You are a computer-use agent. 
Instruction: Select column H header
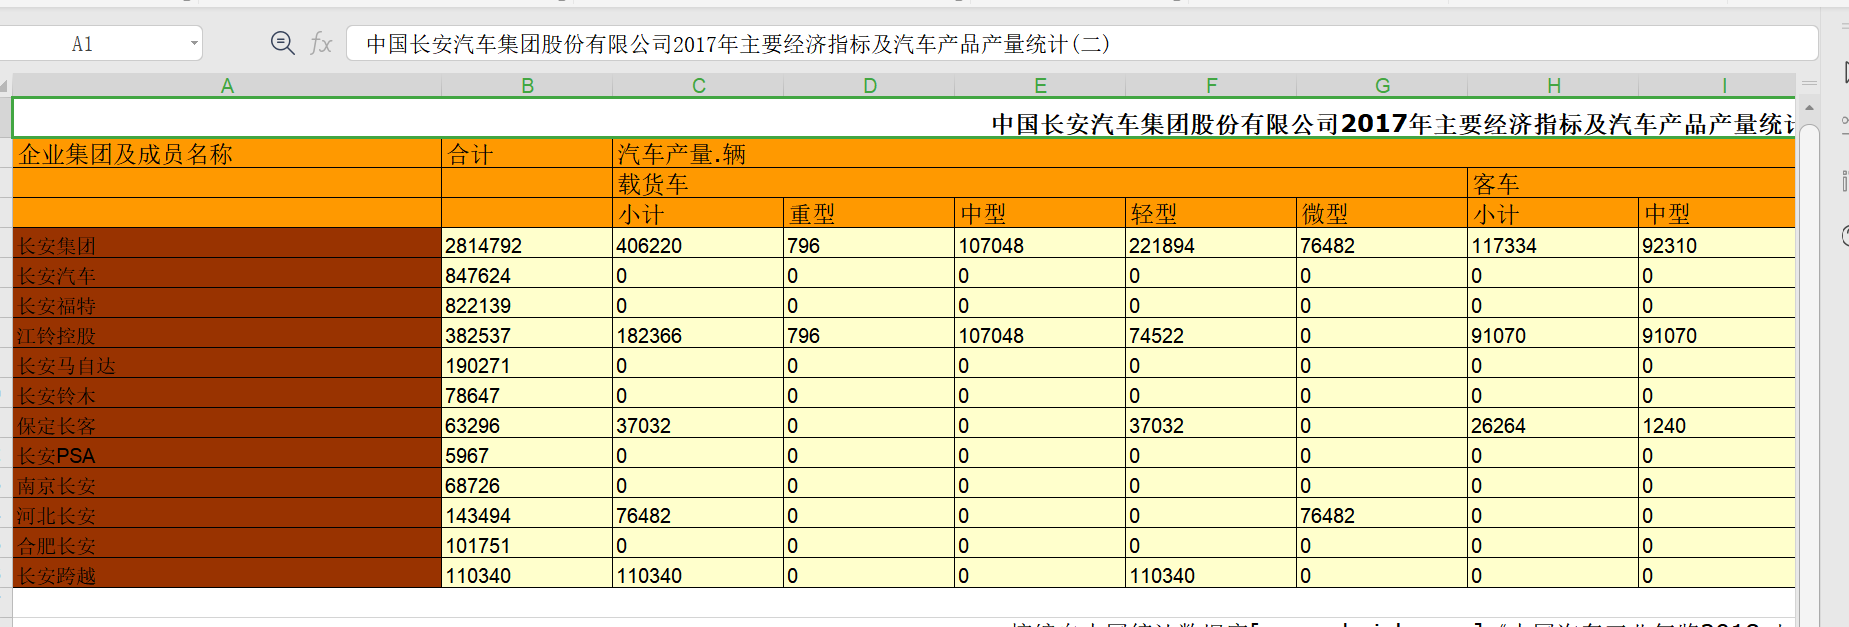tap(1553, 86)
